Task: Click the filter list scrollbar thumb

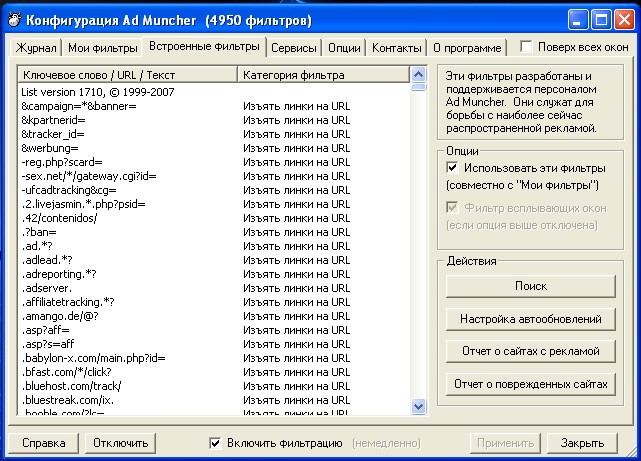Action: 418,87
